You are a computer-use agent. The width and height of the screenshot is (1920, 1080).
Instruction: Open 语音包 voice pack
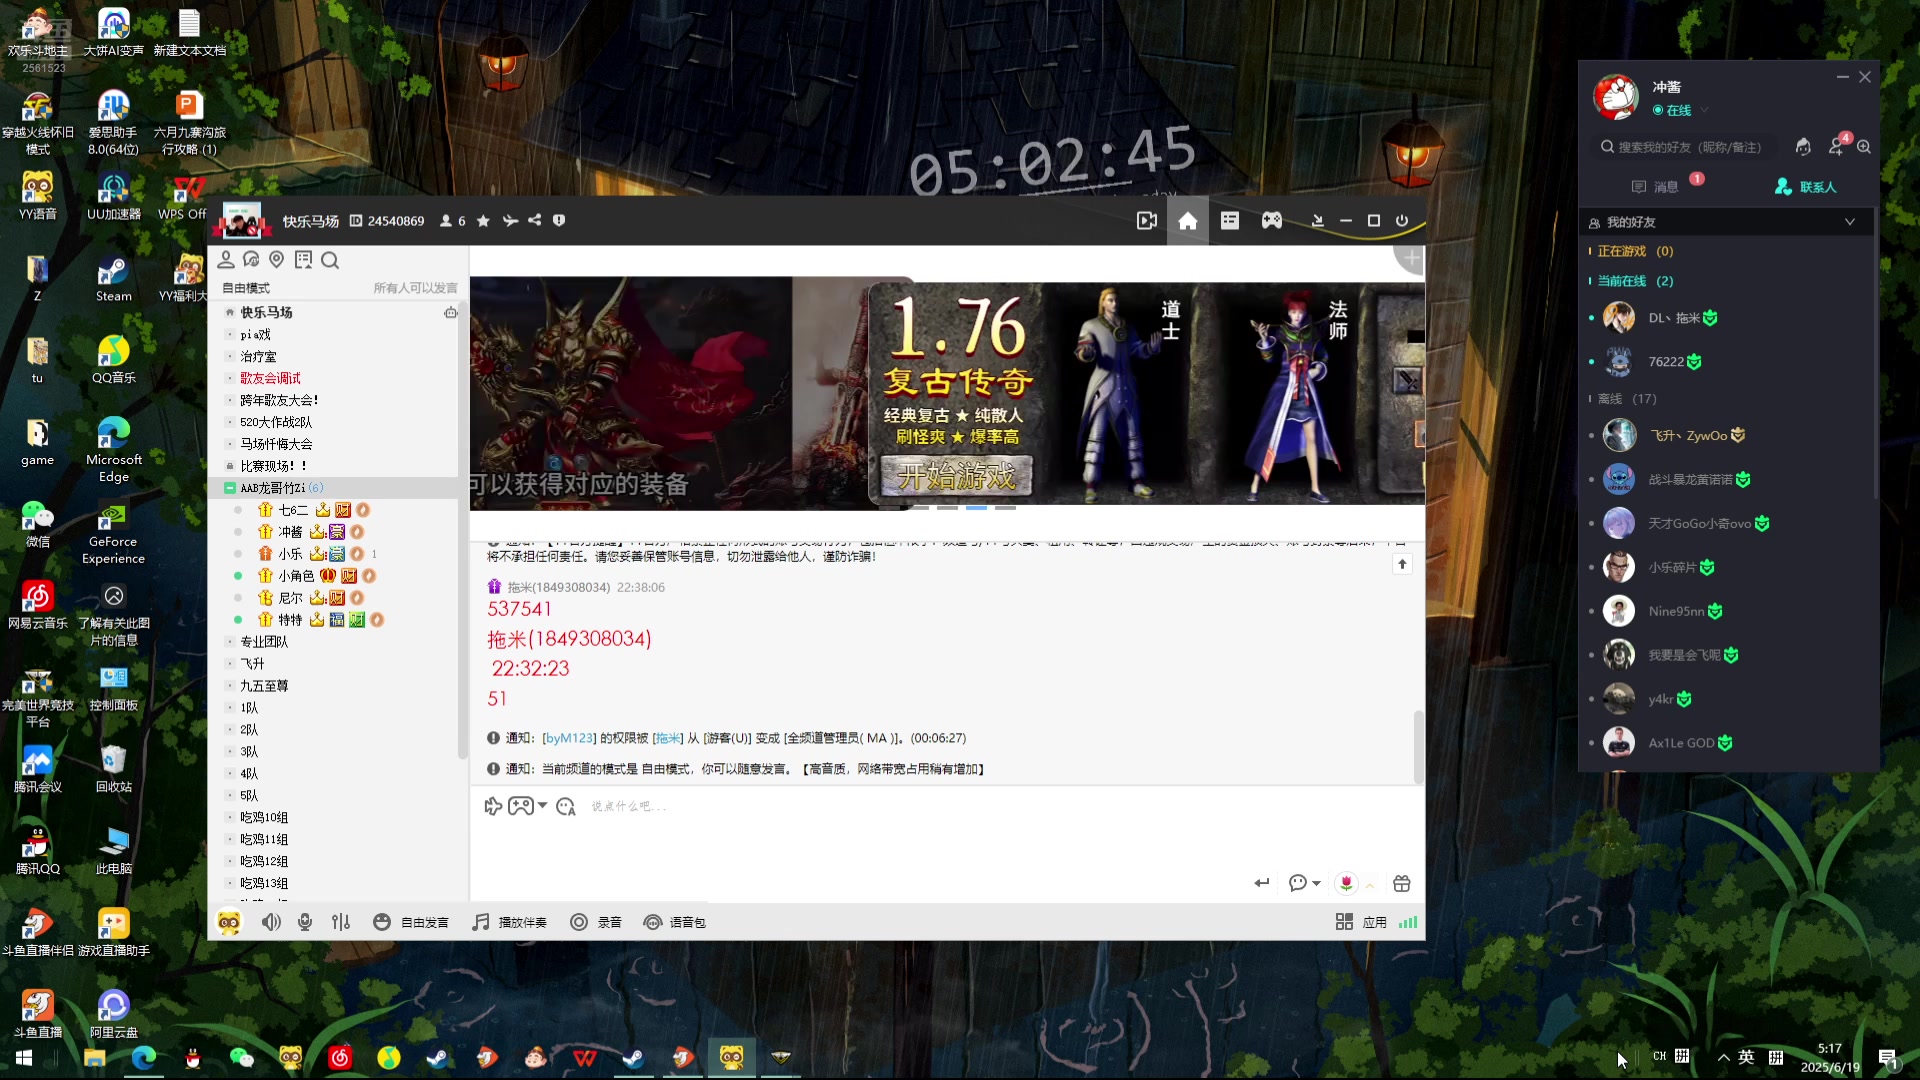coord(675,922)
